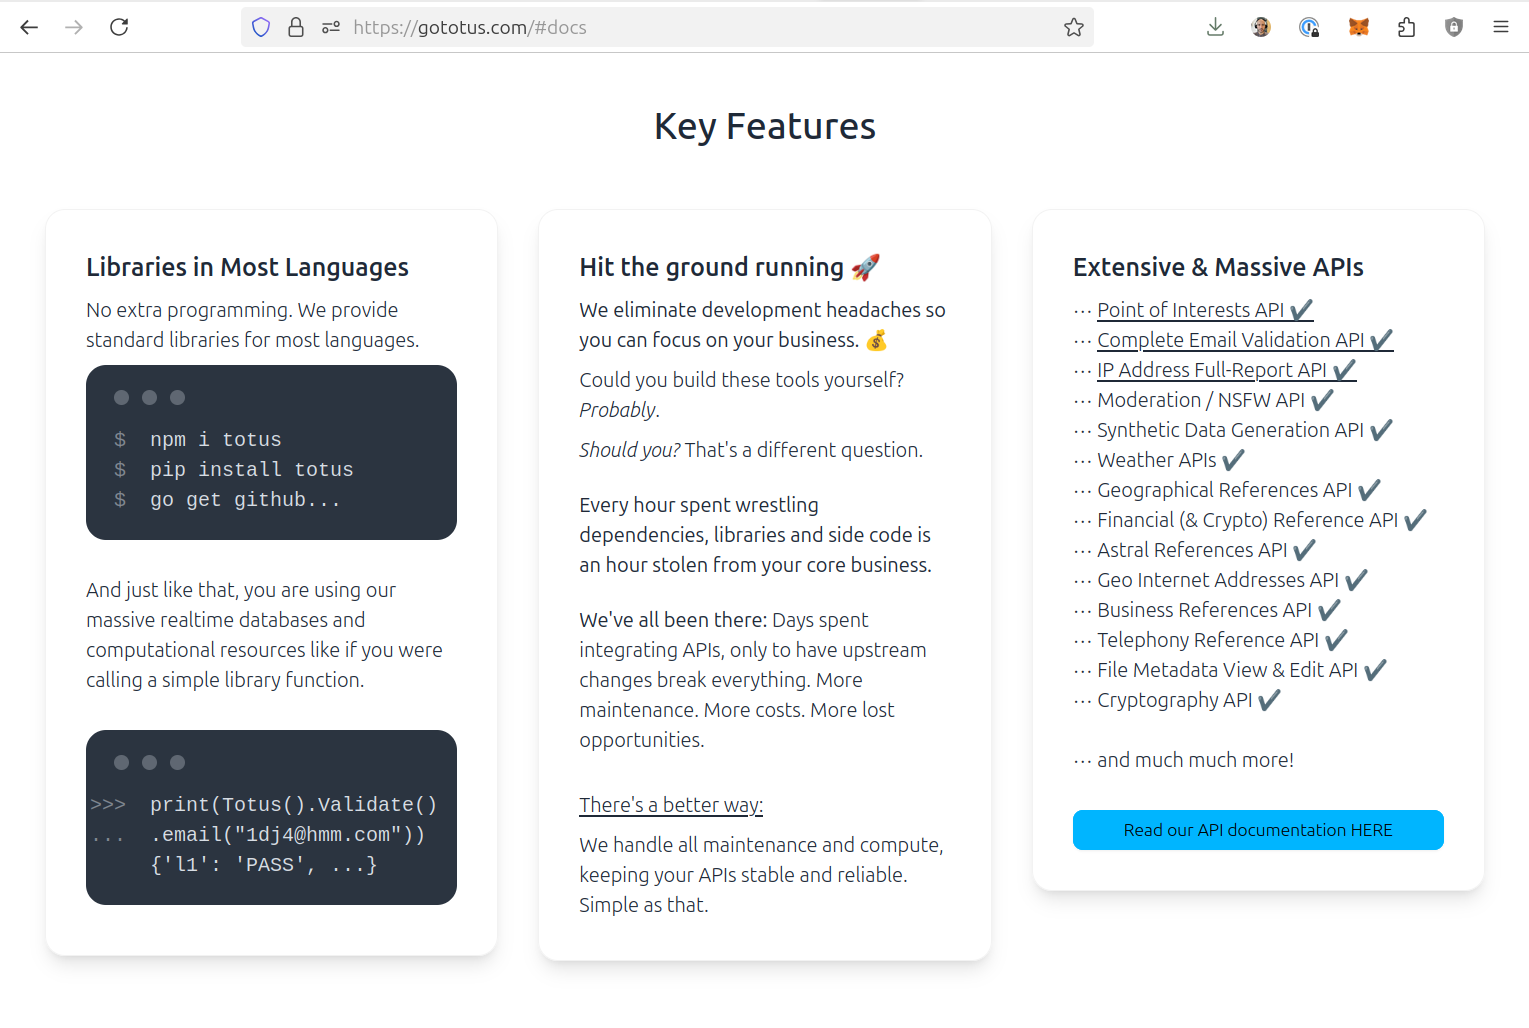The height and width of the screenshot is (1028, 1529).
Task: Select the Weather APIs entry
Action: tap(1170, 460)
